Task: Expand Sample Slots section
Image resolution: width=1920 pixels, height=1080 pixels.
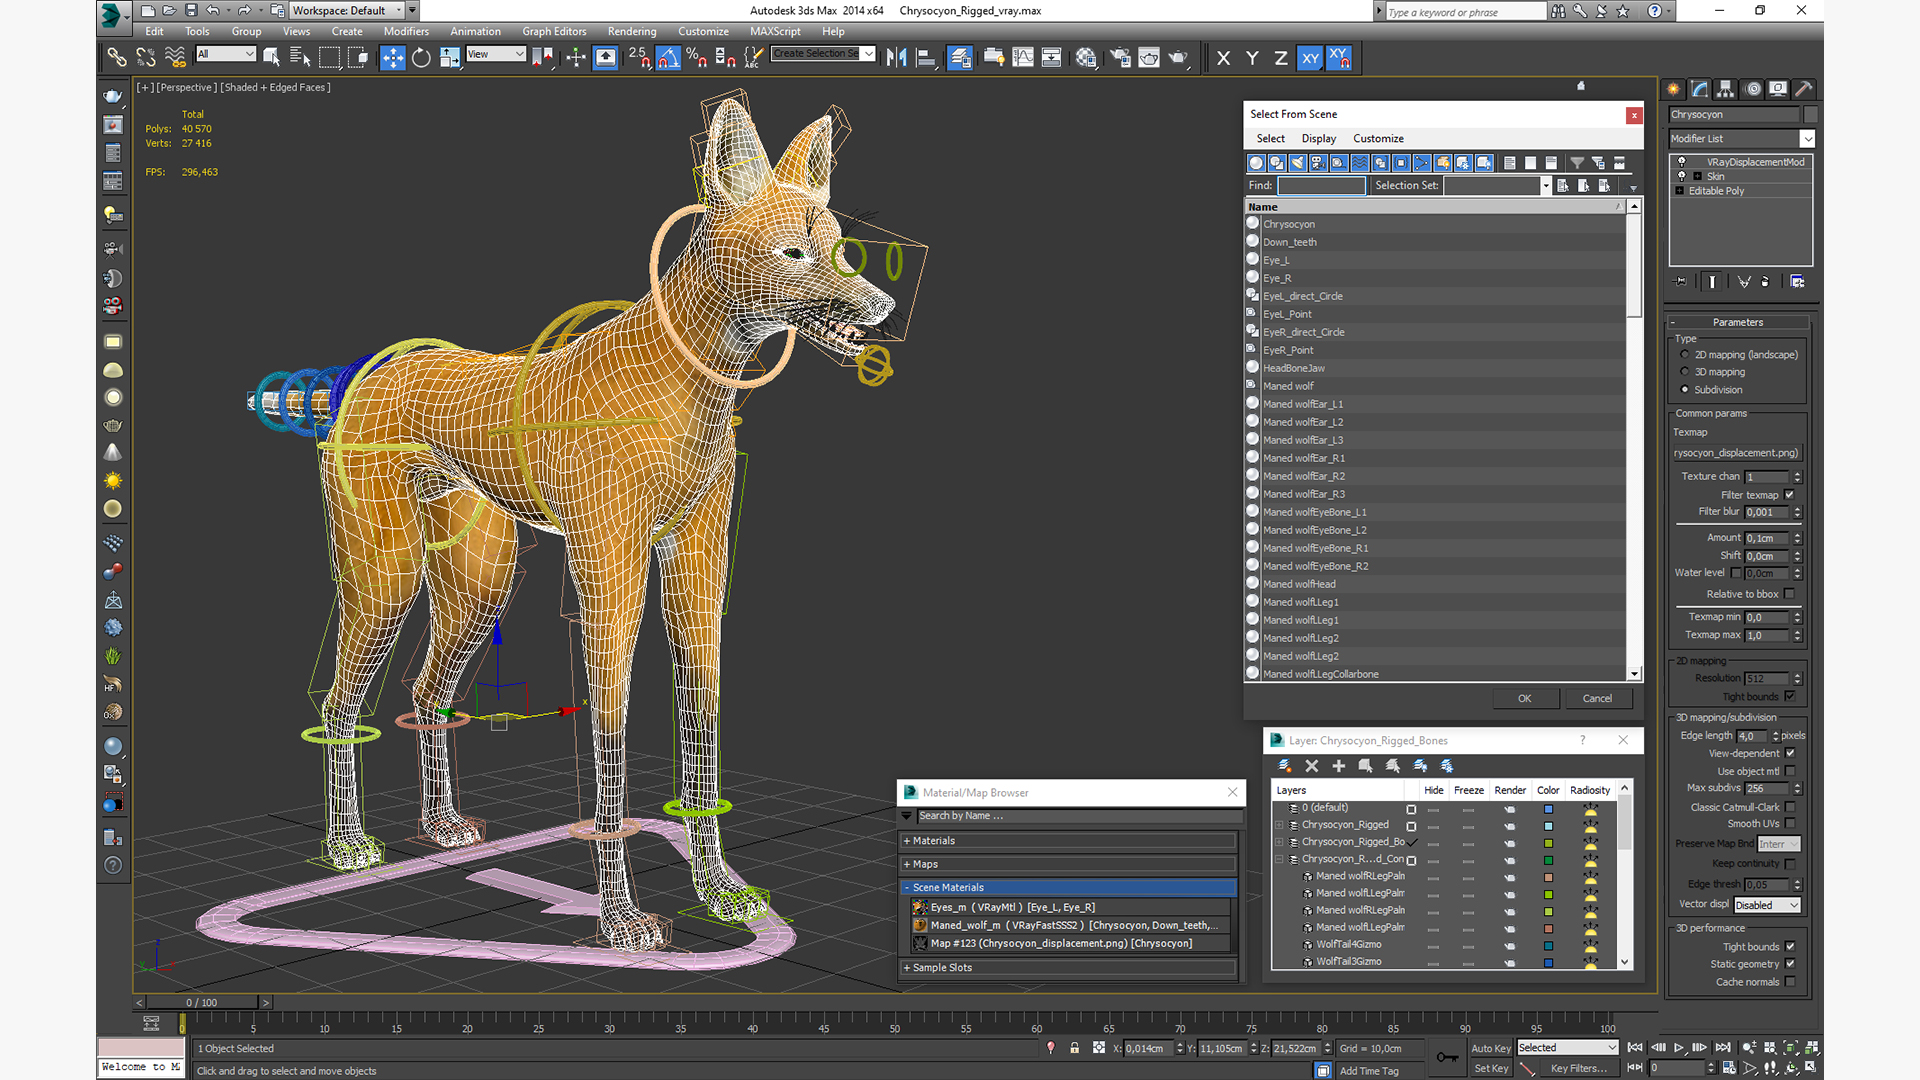Action: [x=1068, y=968]
